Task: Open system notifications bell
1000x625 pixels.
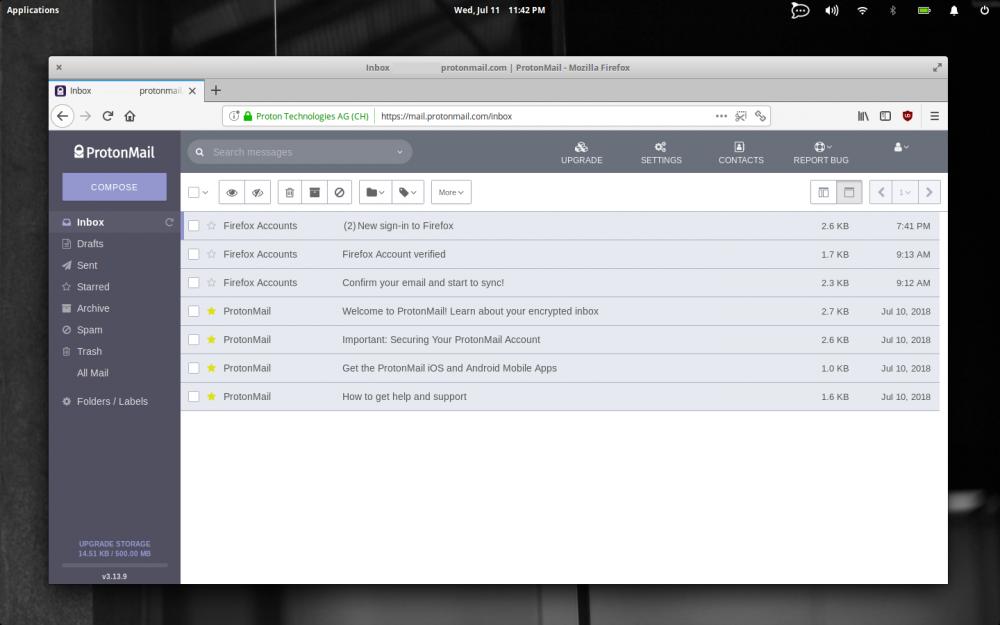Action: [954, 10]
